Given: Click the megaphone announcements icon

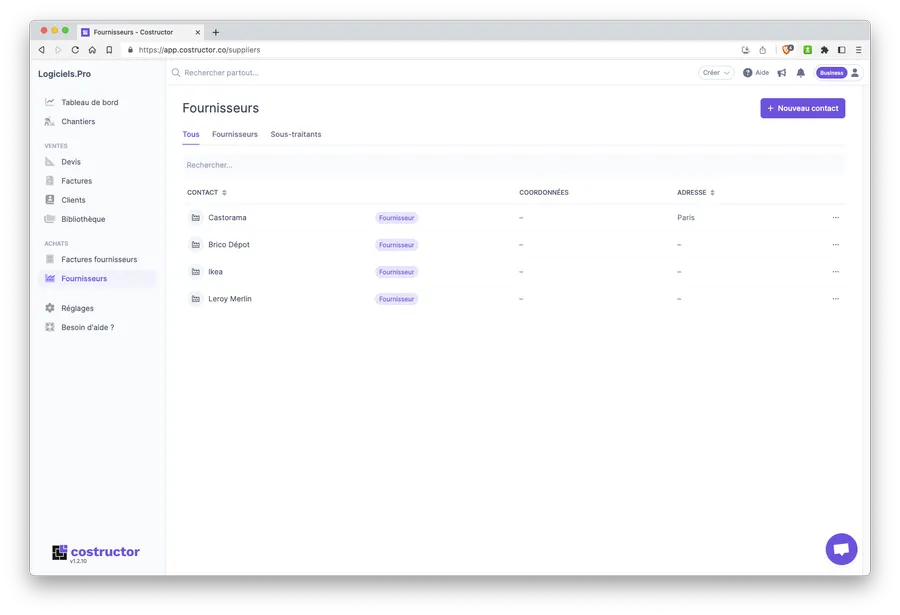Looking at the screenshot, I should point(782,73).
